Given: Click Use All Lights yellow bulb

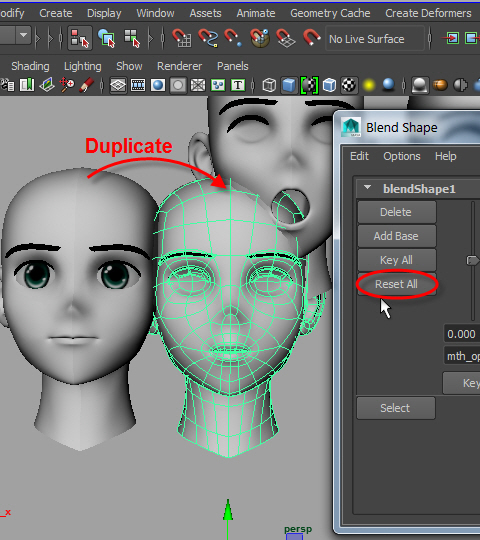Looking at the screenshot, I should [x=369, y=85].
